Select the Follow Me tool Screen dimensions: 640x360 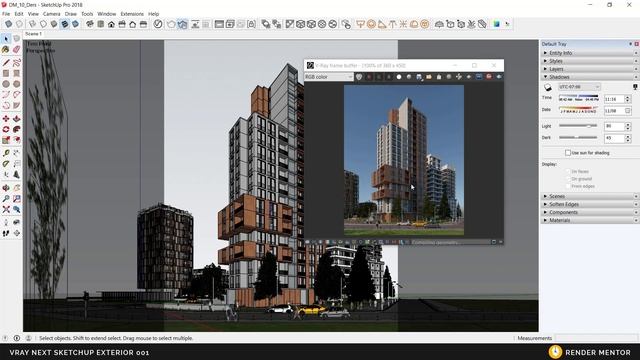16,129
